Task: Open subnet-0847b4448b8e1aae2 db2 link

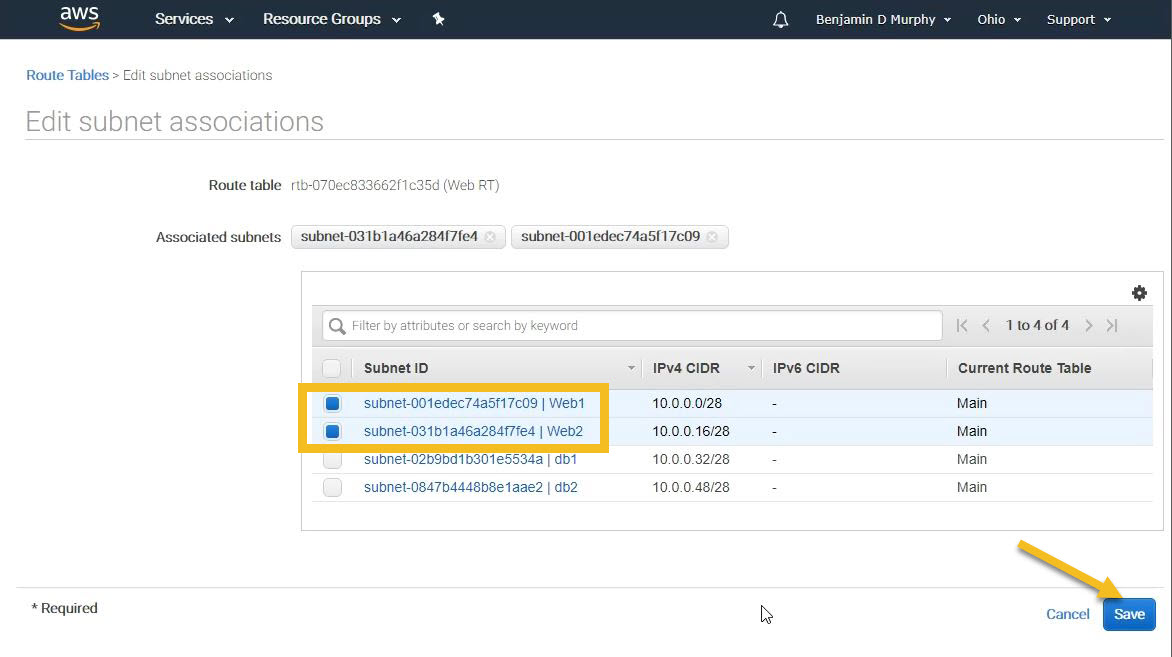Action: pyautogui.click(x=470, y=487)
